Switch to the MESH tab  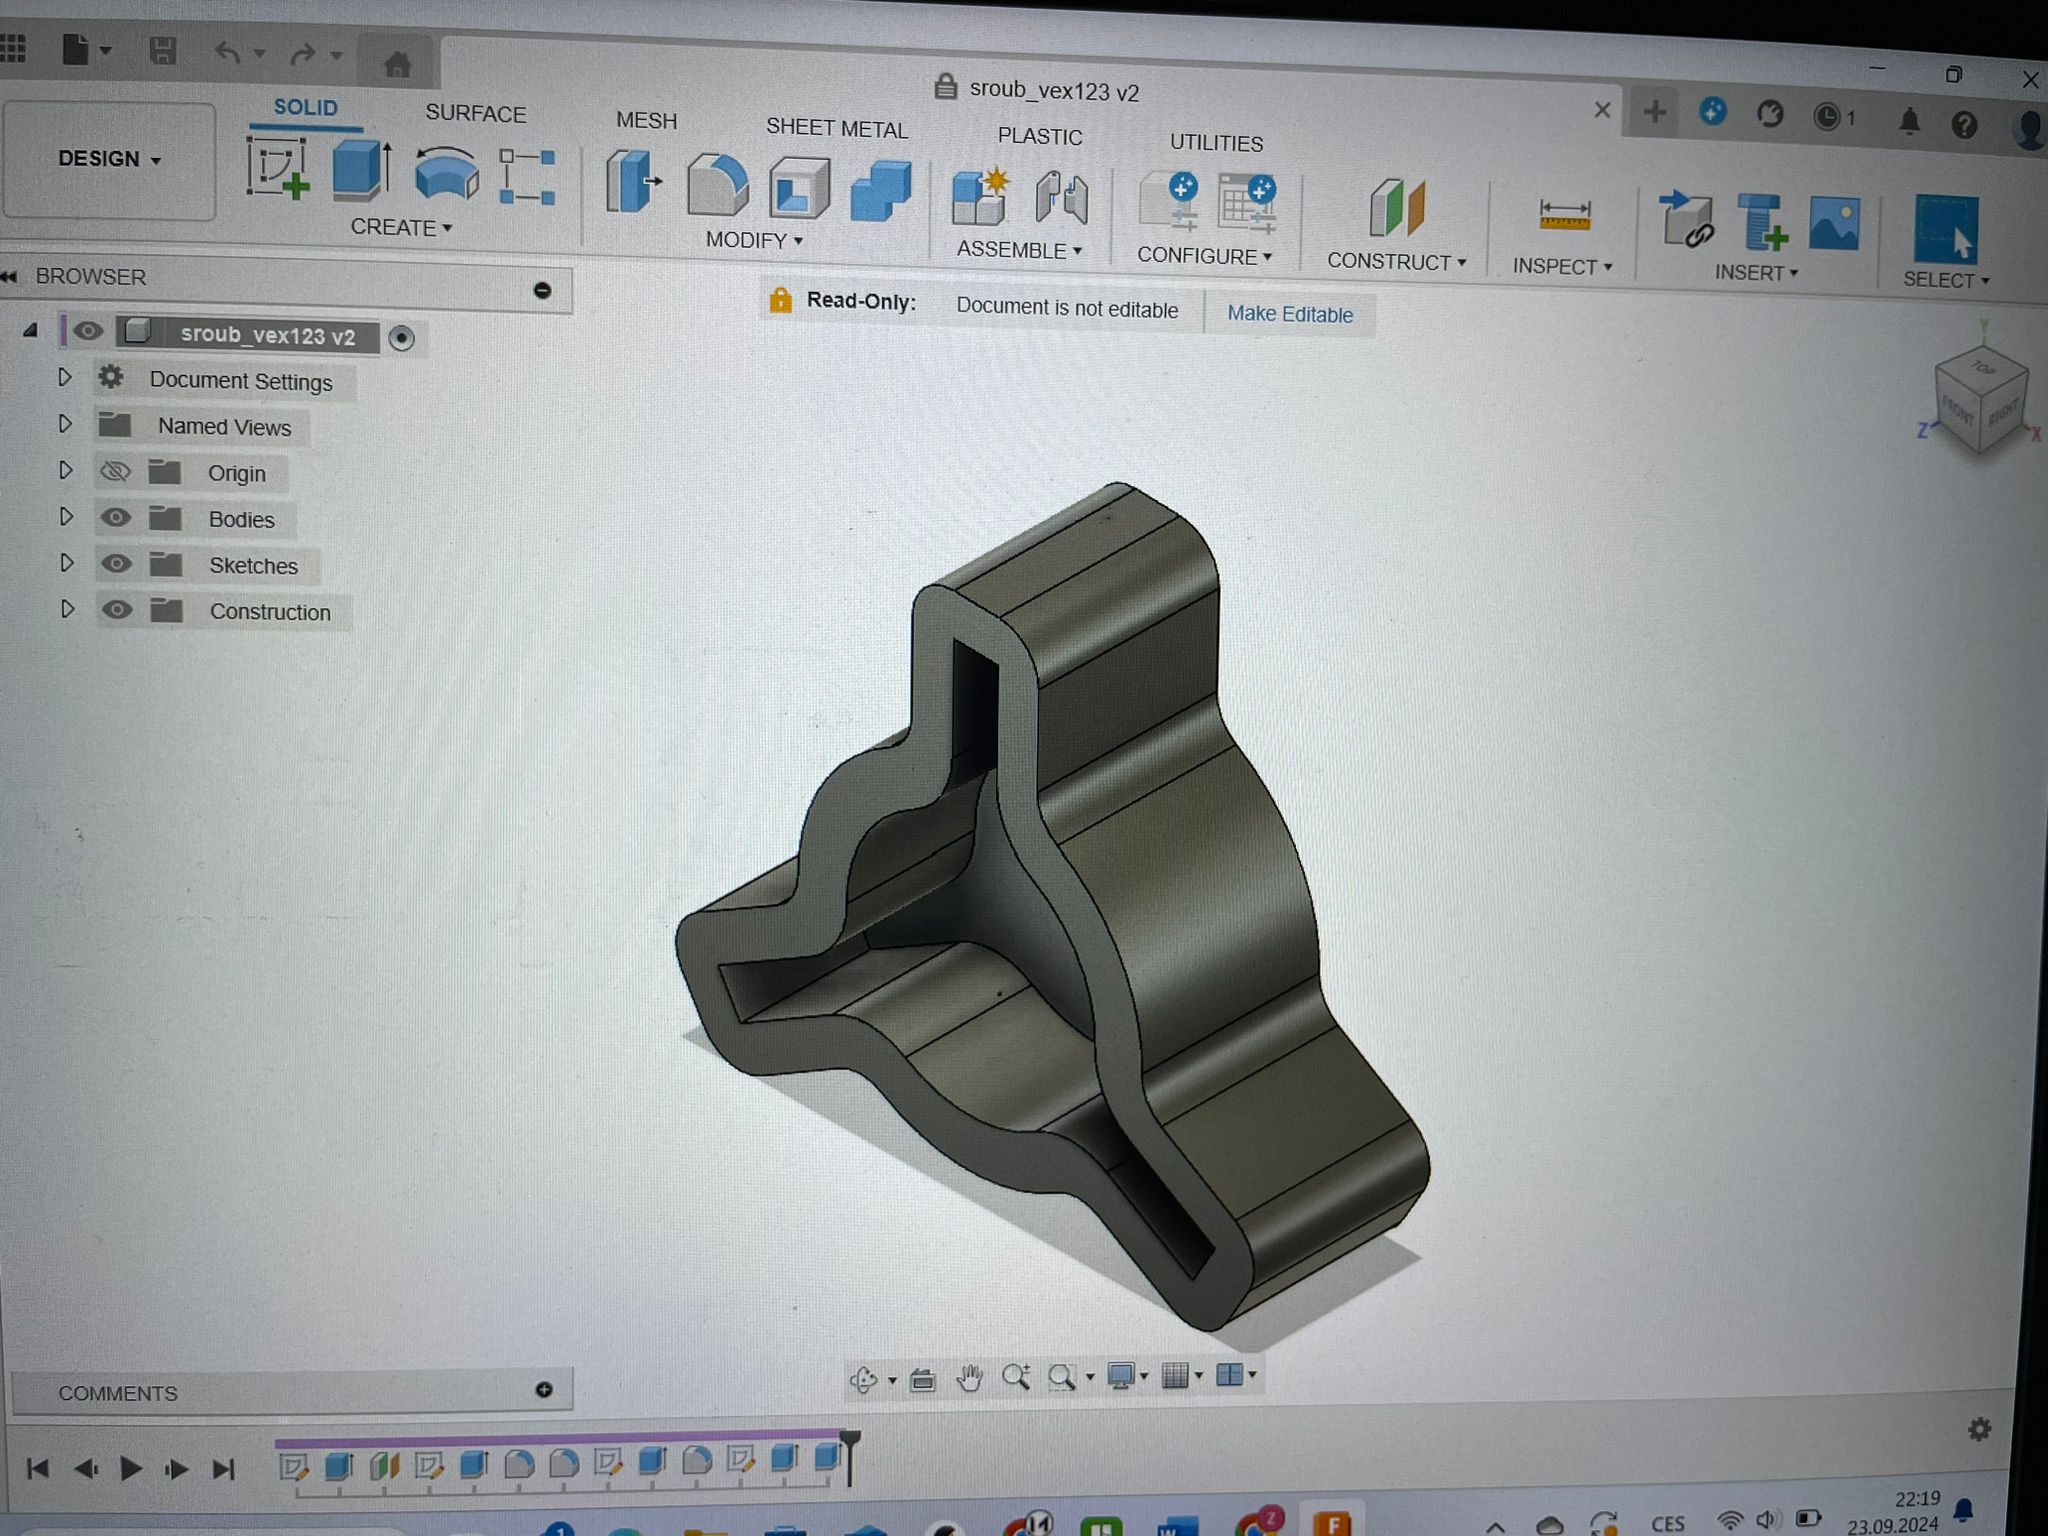pos(646,120)
